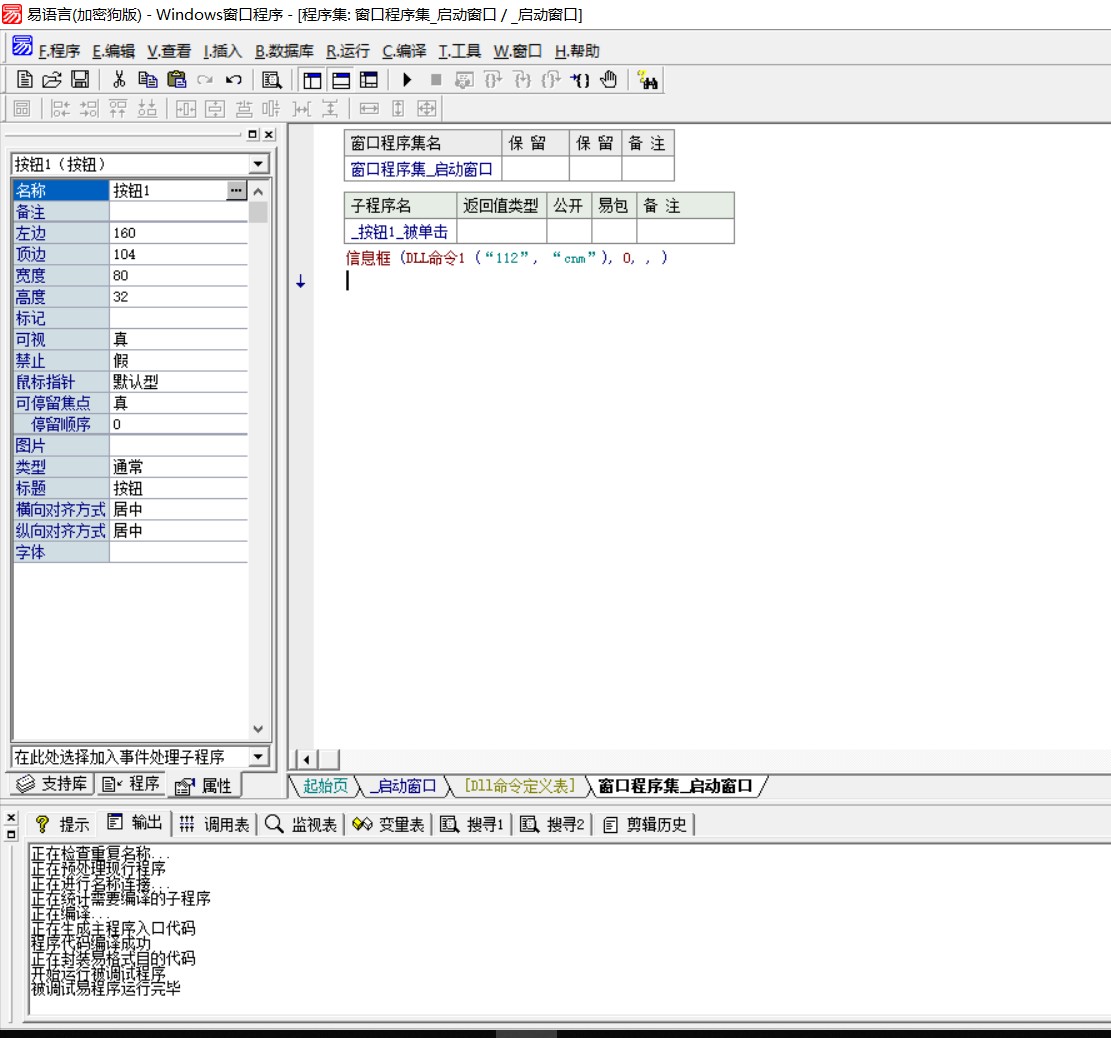Viewport: 1111px width, 1038px height.
Task: Click the Cut scissors icon
Action: click(119, 80)
